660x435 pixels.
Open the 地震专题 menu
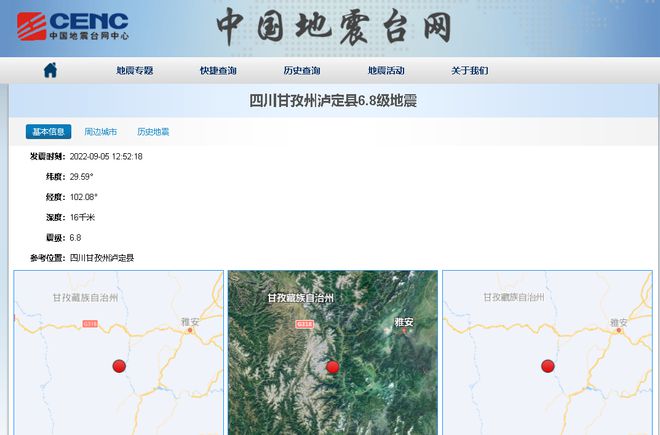[x=135, y=71]
